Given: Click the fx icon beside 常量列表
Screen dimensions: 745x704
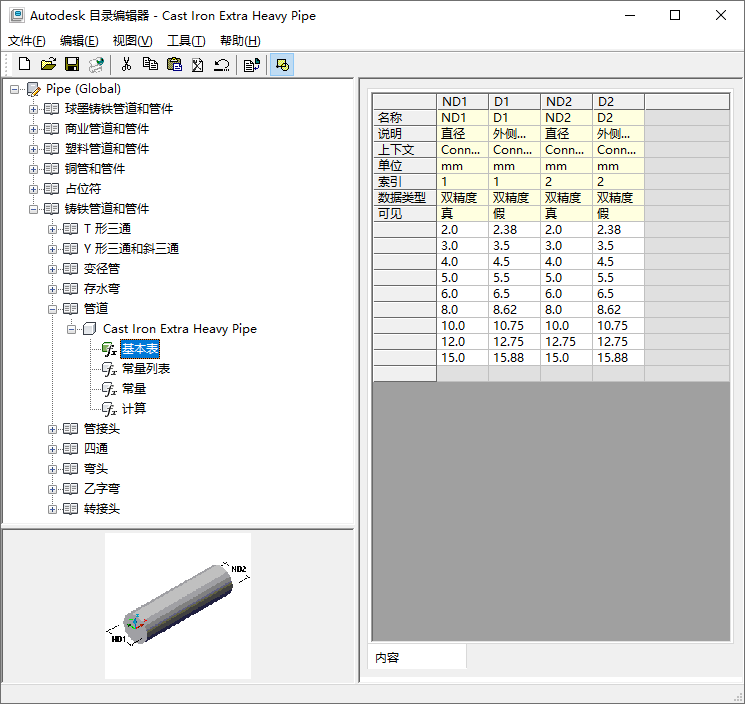Looking at the screenshot, I should pos(109,369).
